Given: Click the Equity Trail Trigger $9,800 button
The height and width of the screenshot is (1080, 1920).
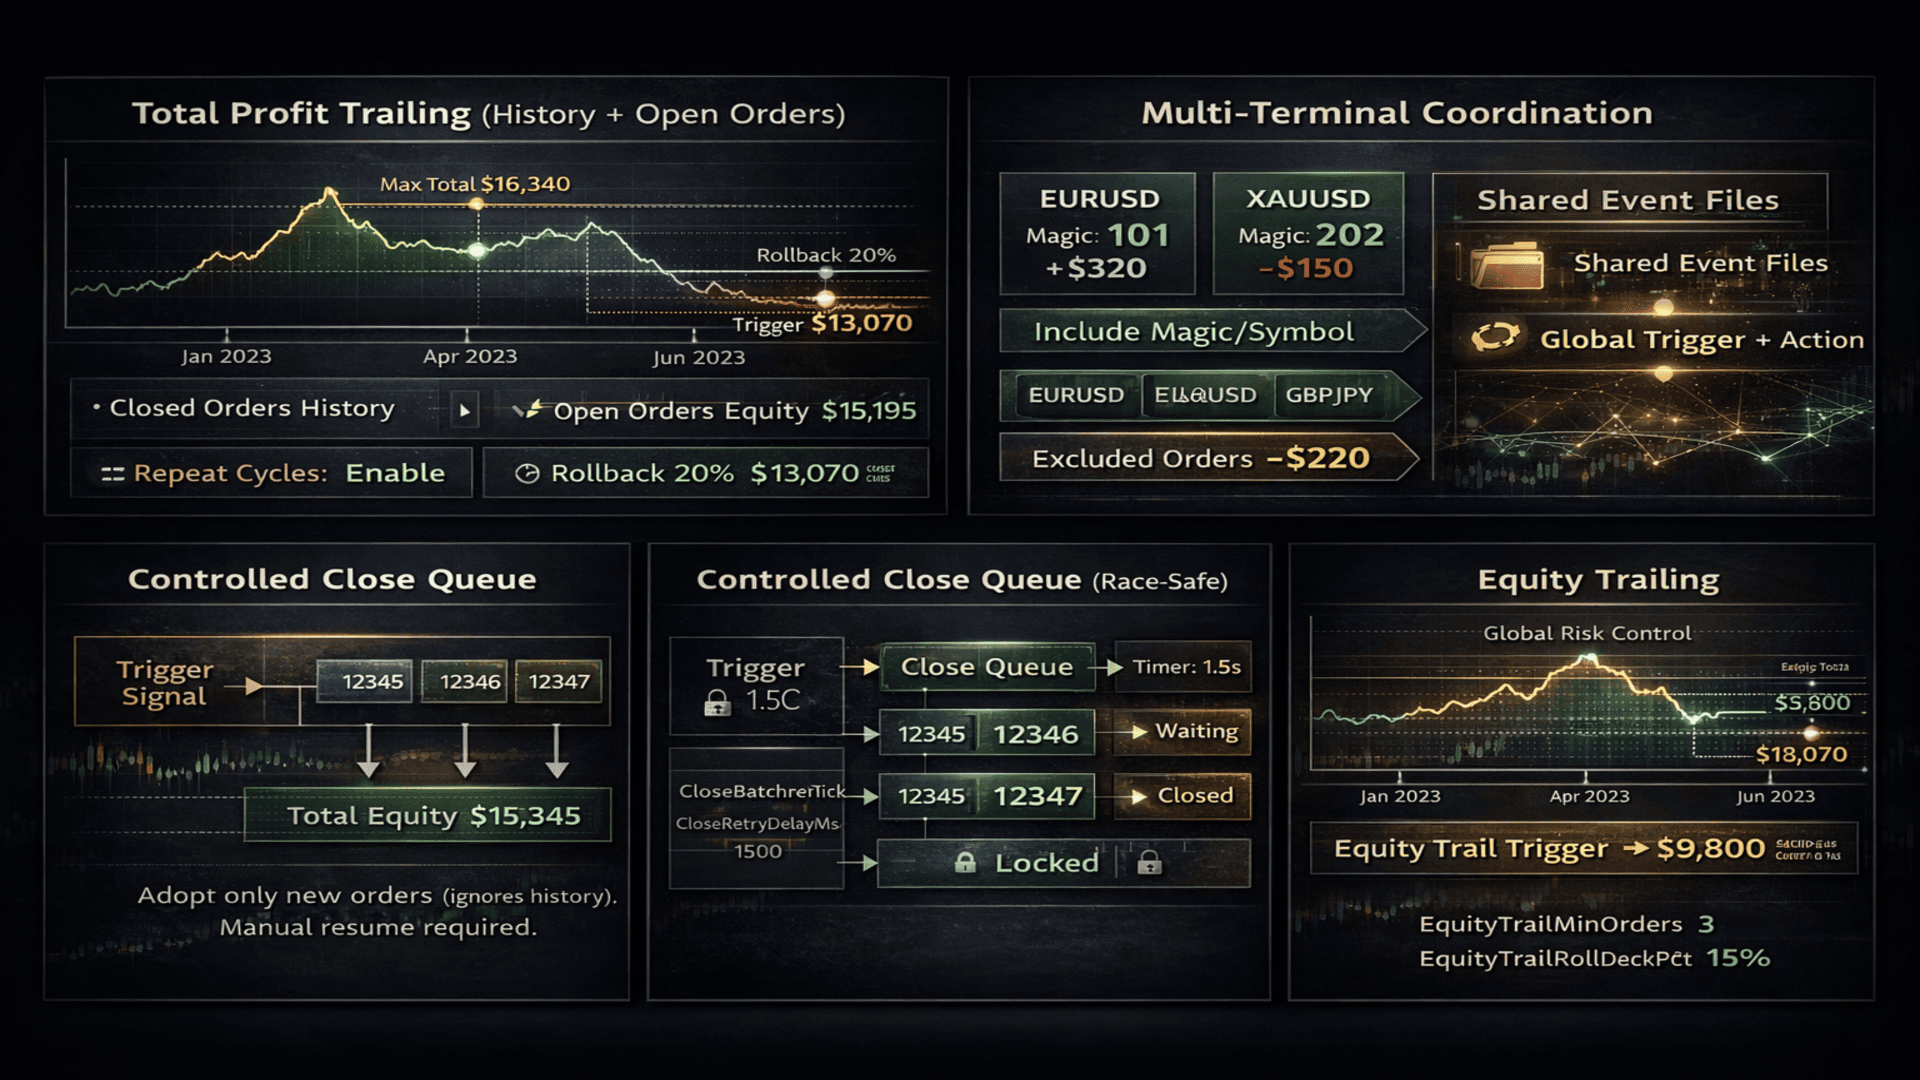Looking at the screenshot, I should pos(1584,849).
